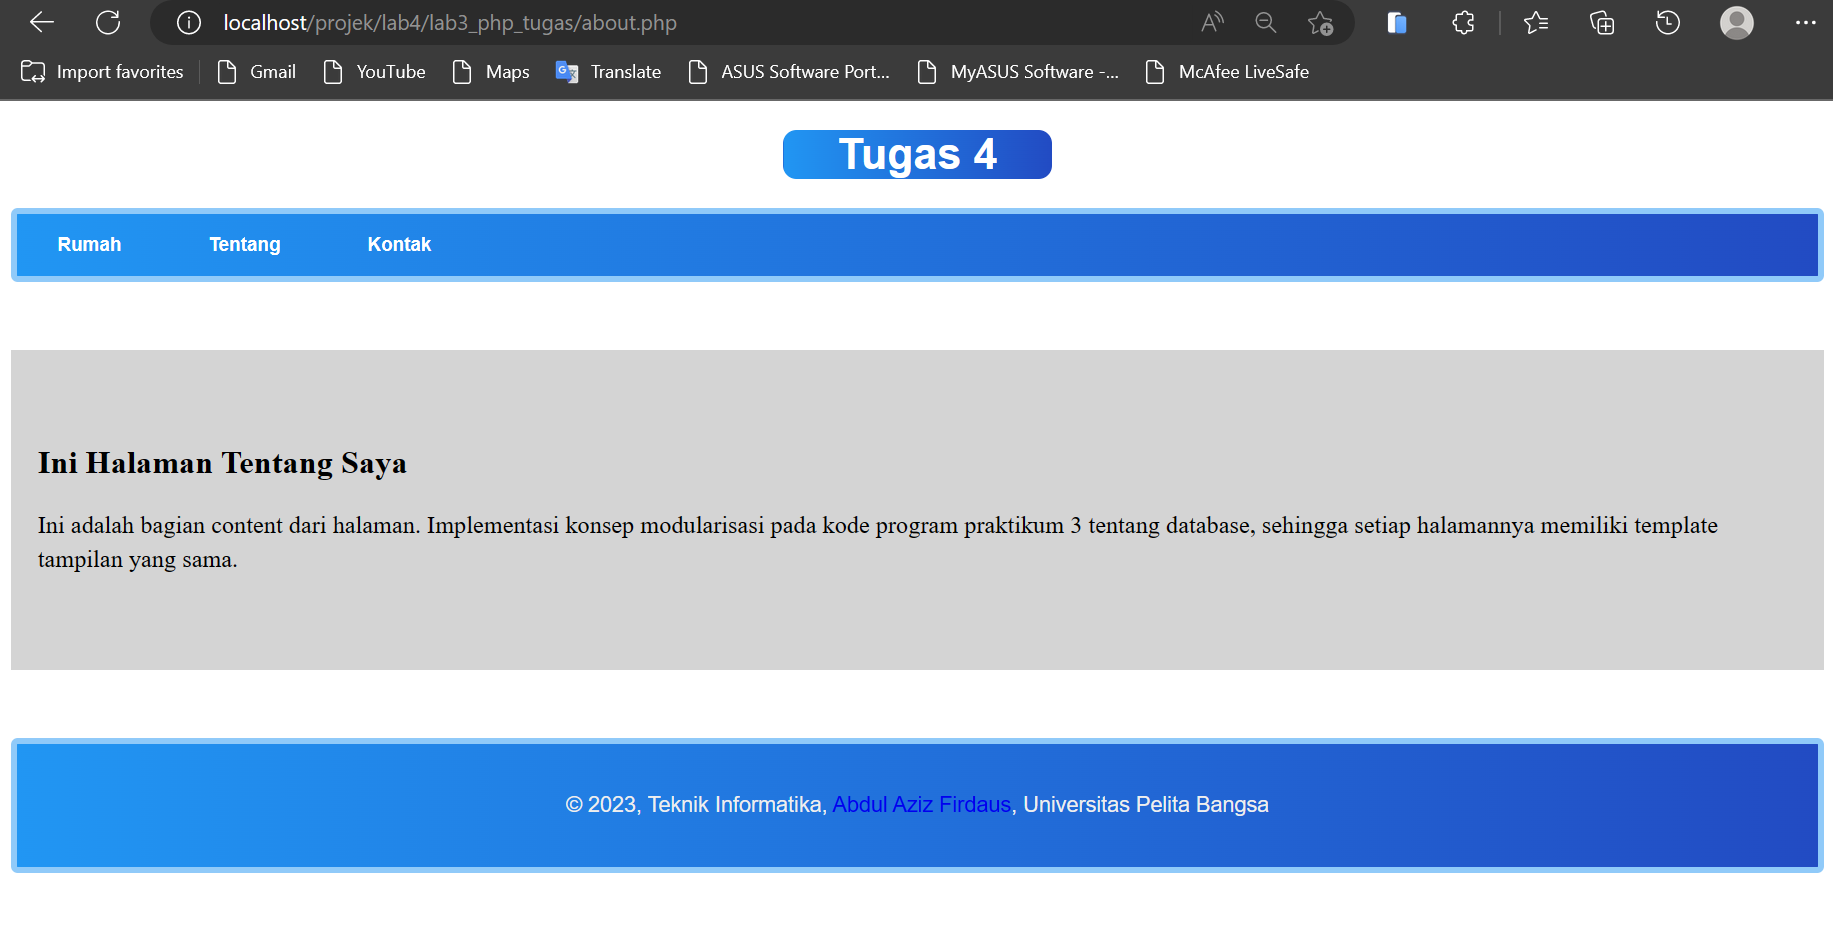The height and width of the screenshot is (948, 1833).
Task: Open the Favorites list
Action: click(x=1537, y=22)
